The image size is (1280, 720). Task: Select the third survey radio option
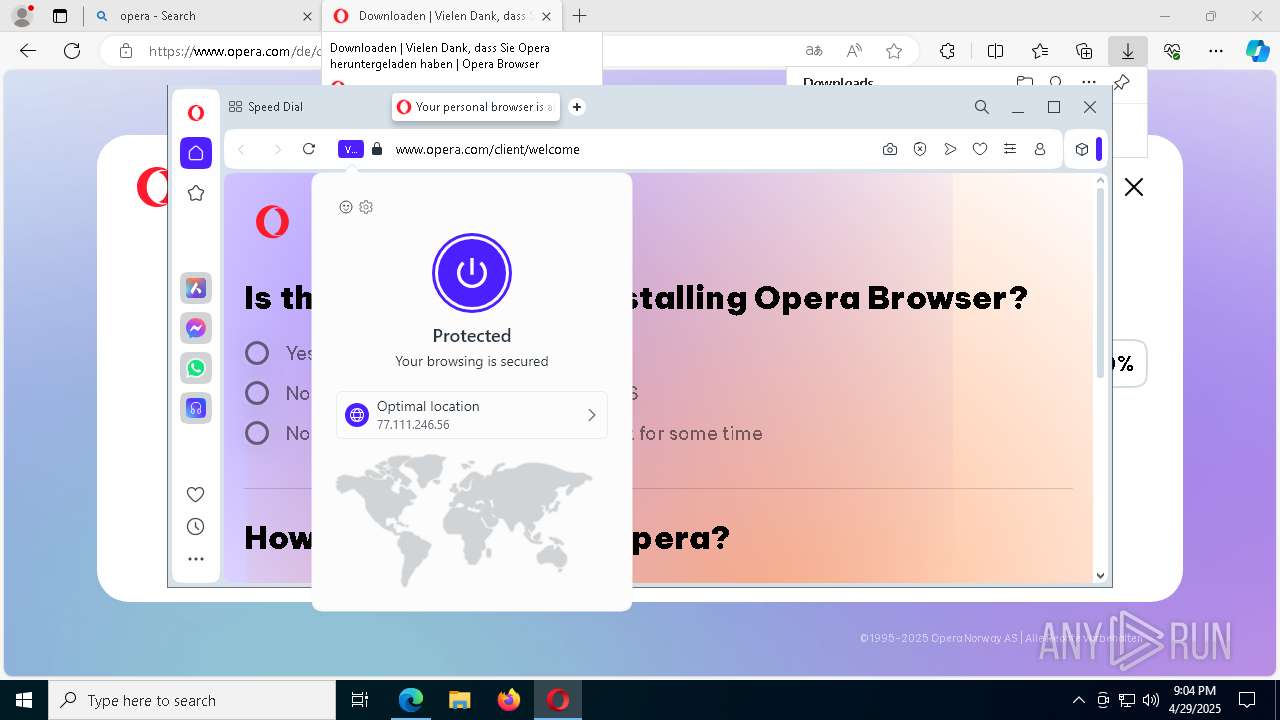pos(257,433)
